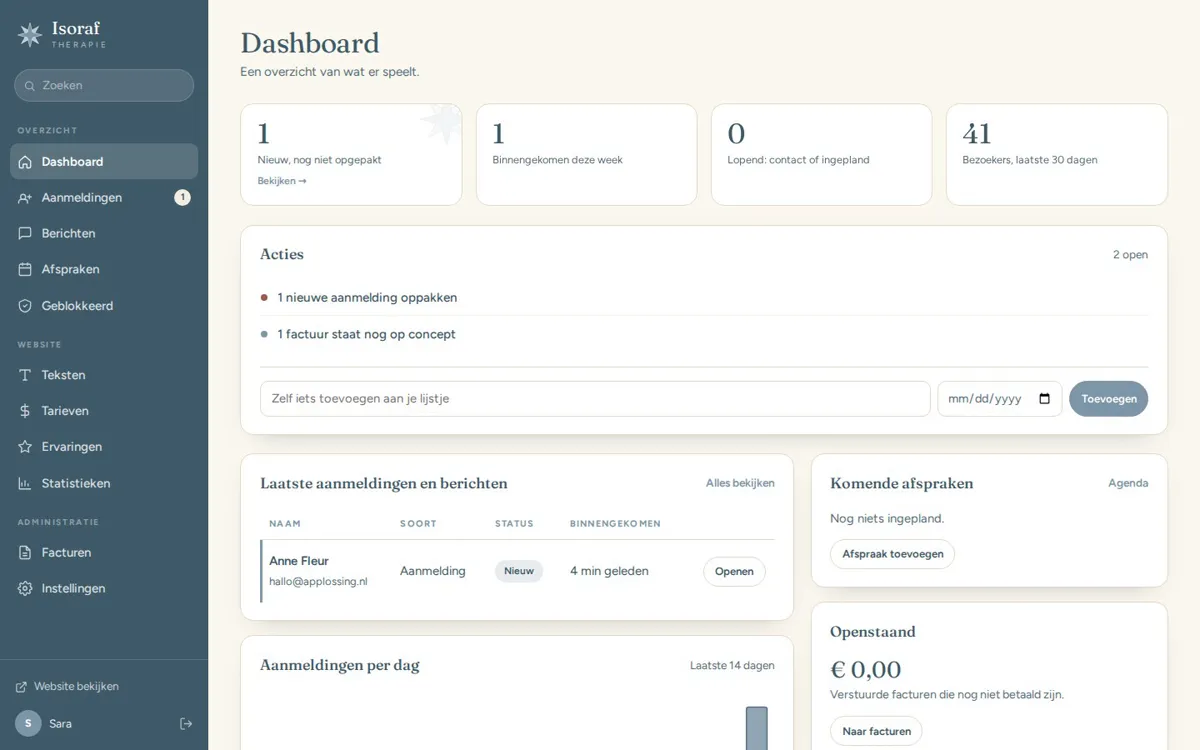
Task: Click the username 'Sara'
Action: tap(60, 723)
